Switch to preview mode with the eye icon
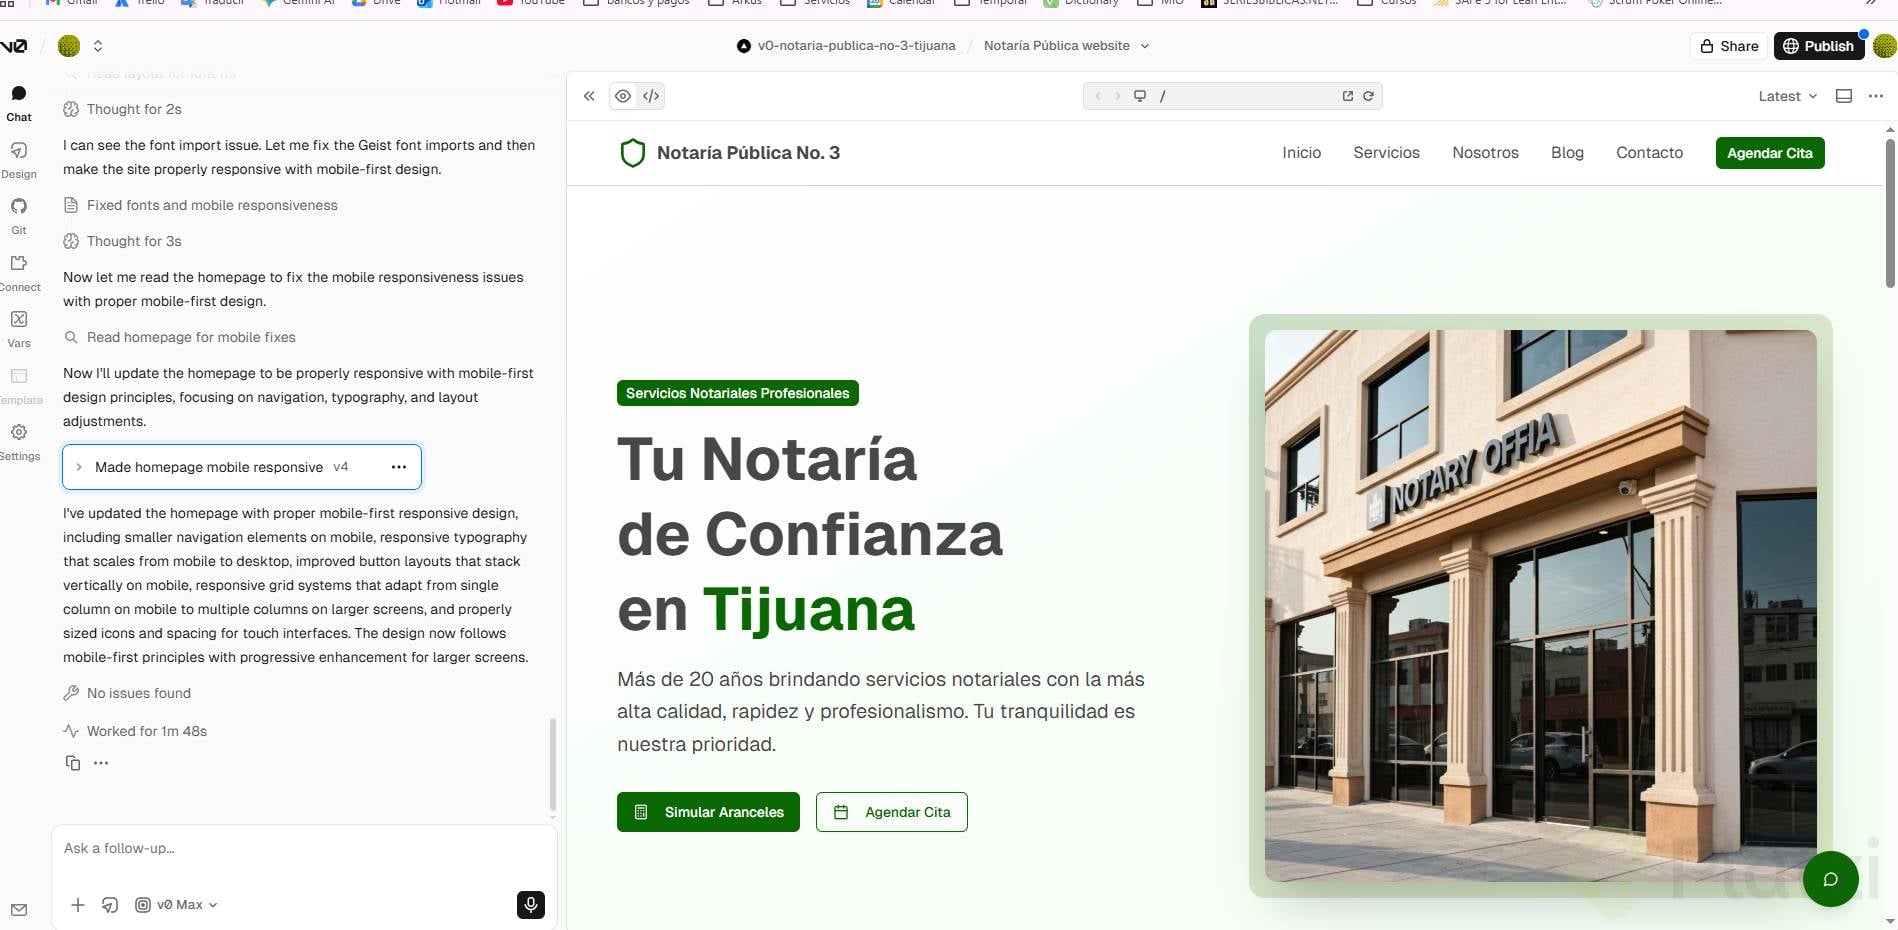This screenshot has height=930, width=1898. pos(623,96)
